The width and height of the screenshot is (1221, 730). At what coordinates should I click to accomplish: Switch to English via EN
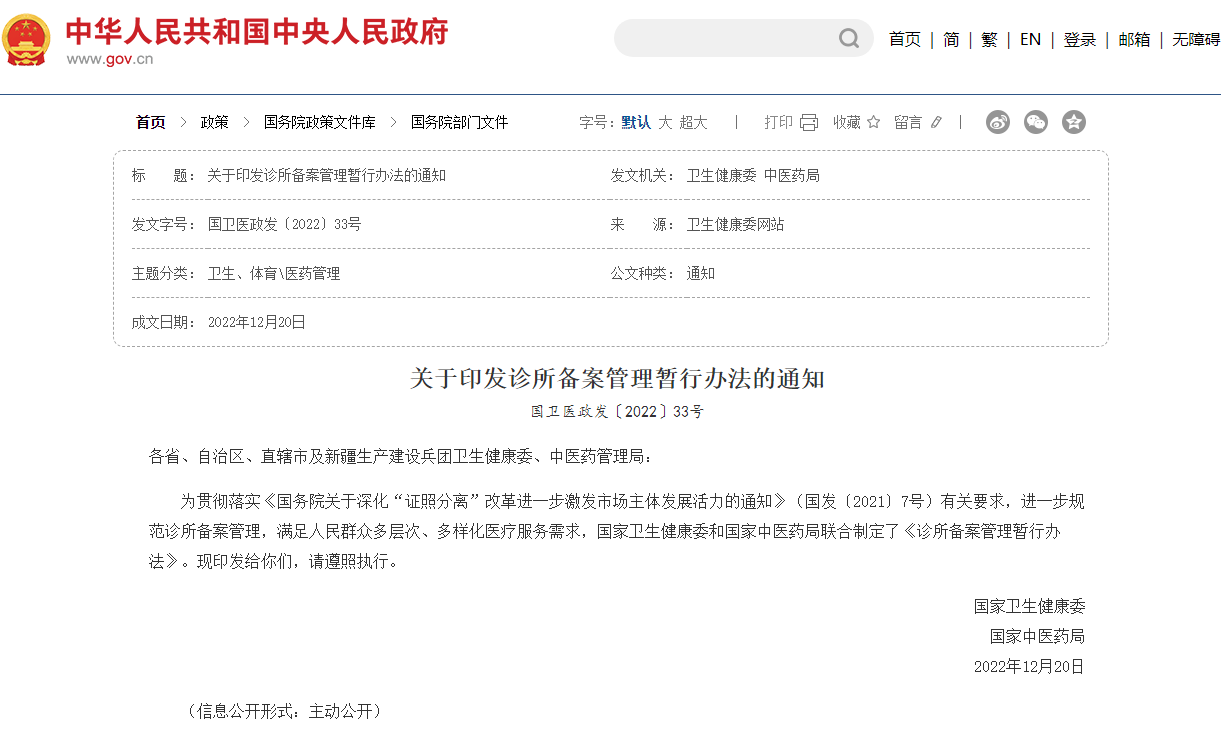point(1030,39)
